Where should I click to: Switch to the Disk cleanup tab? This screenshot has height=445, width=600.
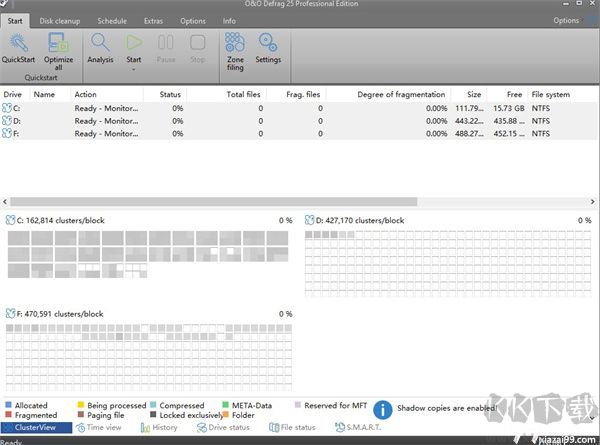click(60, 20)
